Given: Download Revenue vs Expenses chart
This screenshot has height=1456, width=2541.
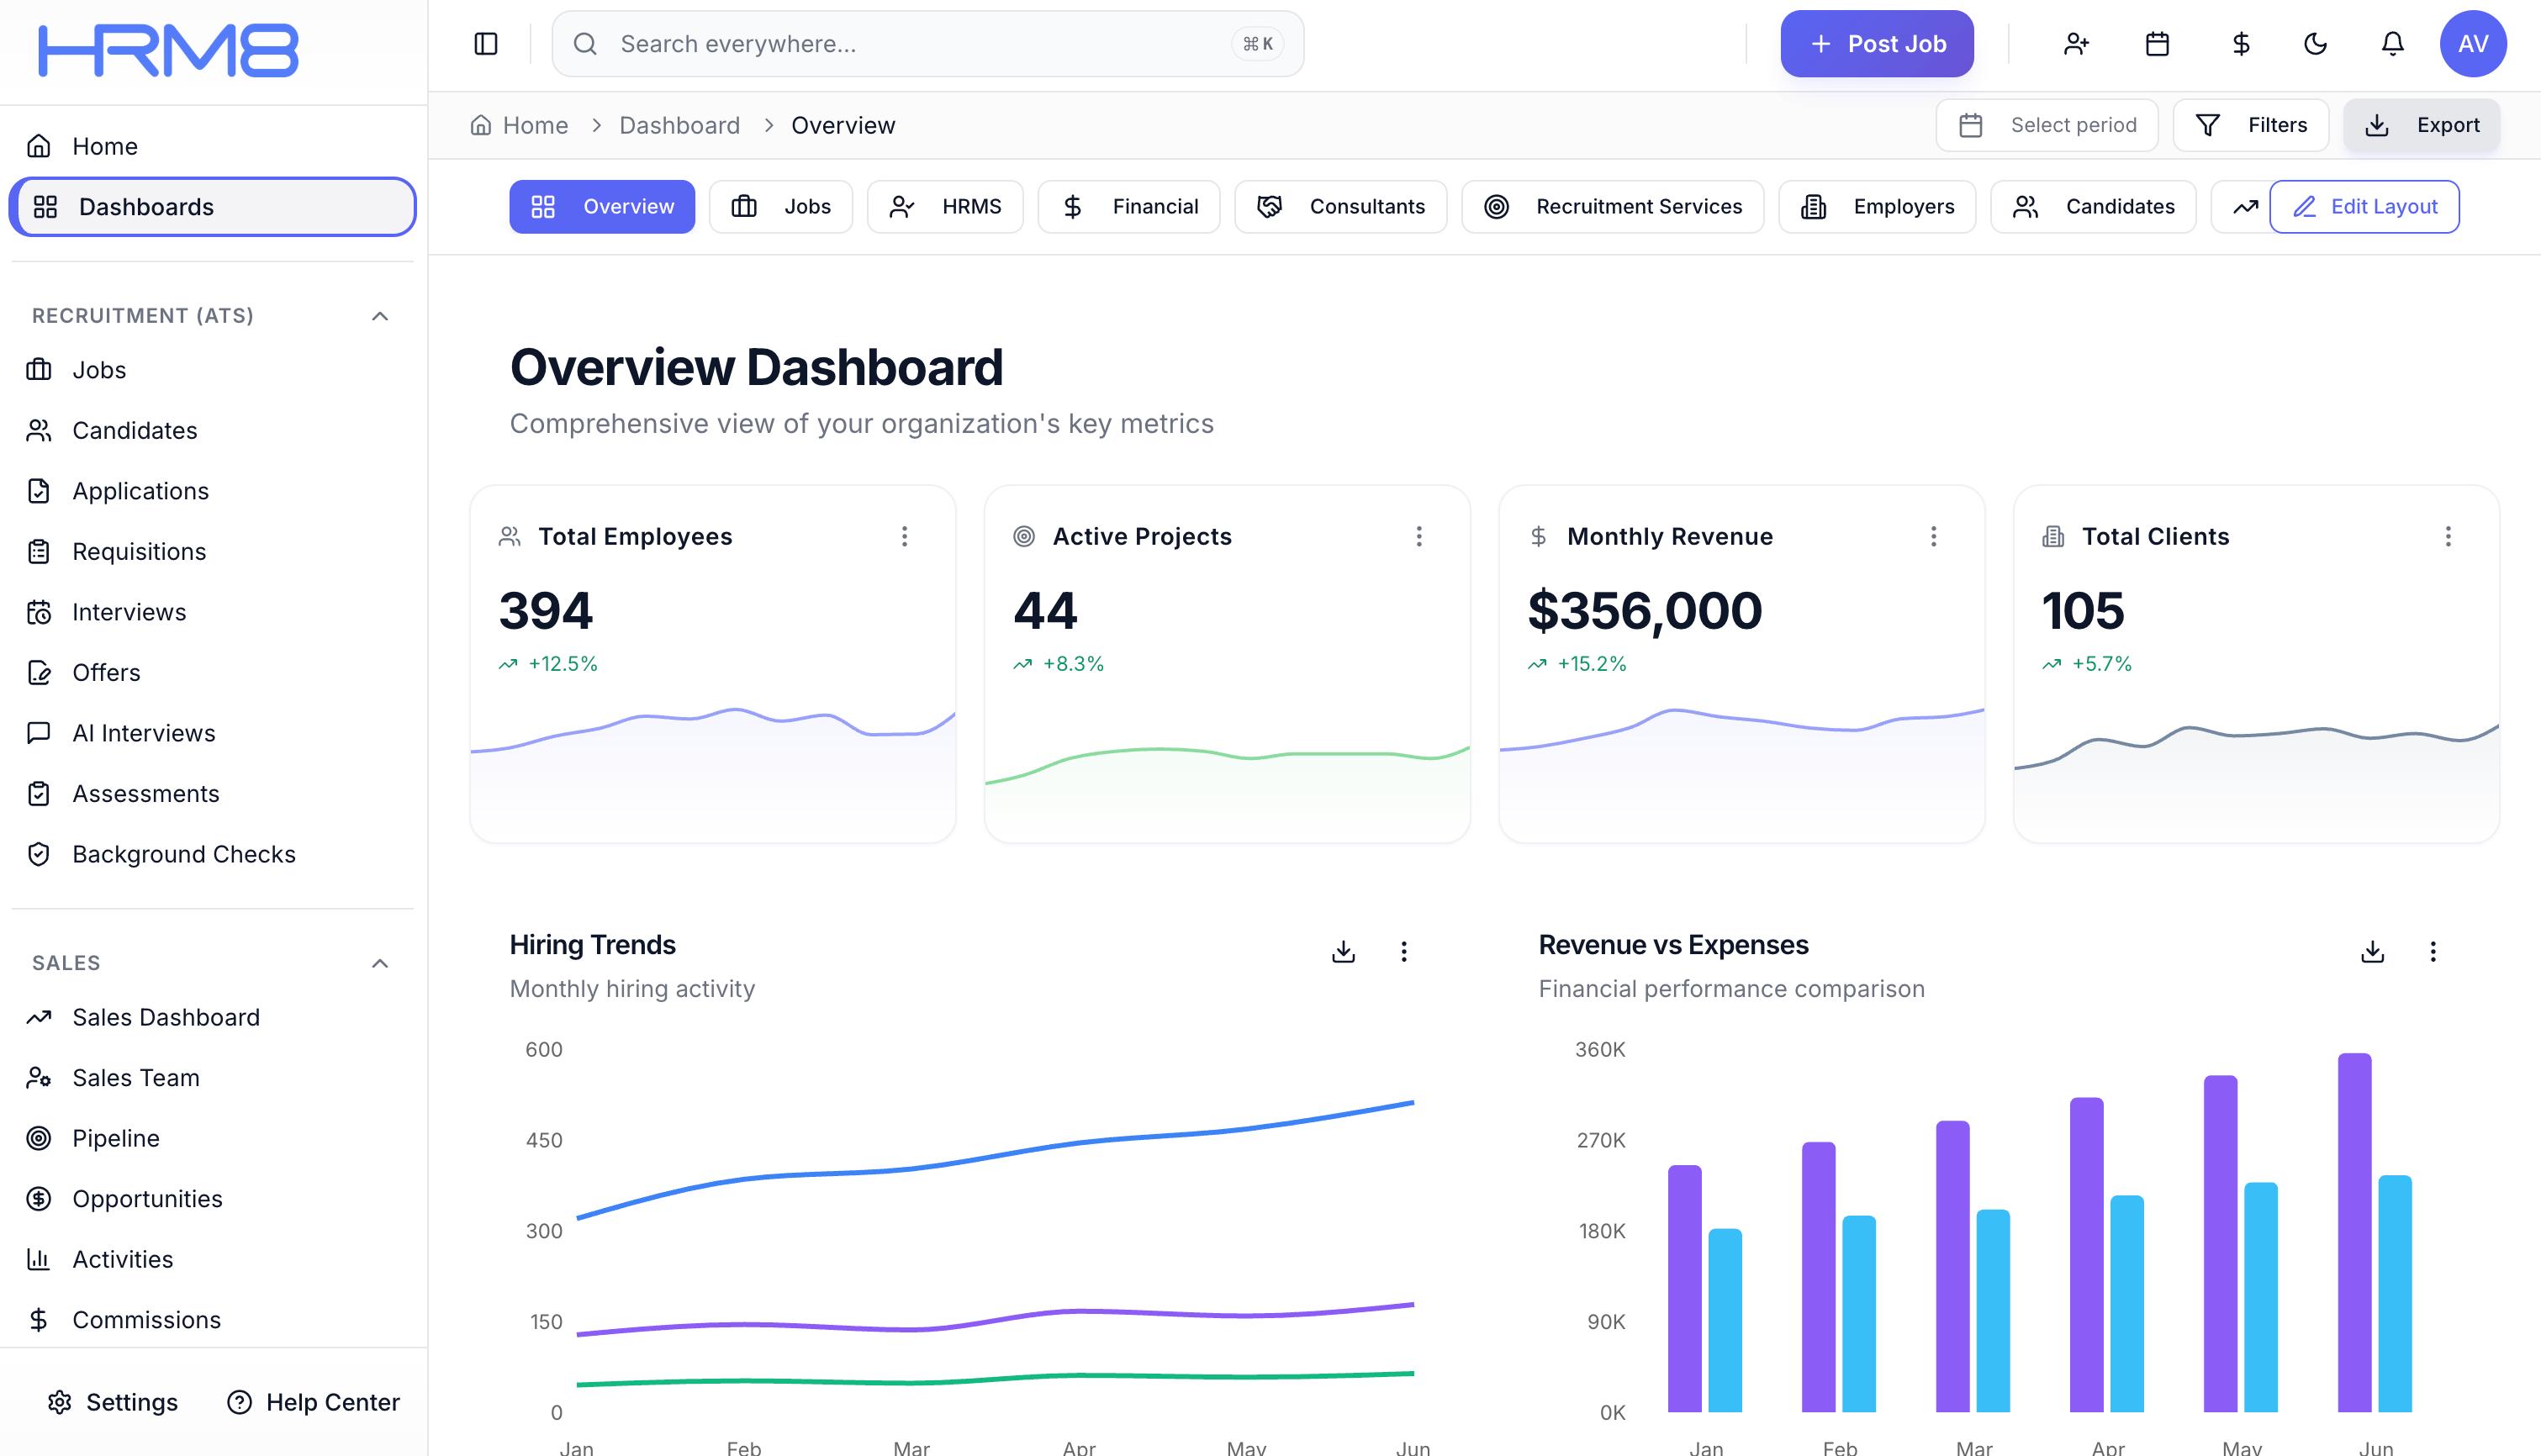Looking at the screenshot, I should 2372,951.
